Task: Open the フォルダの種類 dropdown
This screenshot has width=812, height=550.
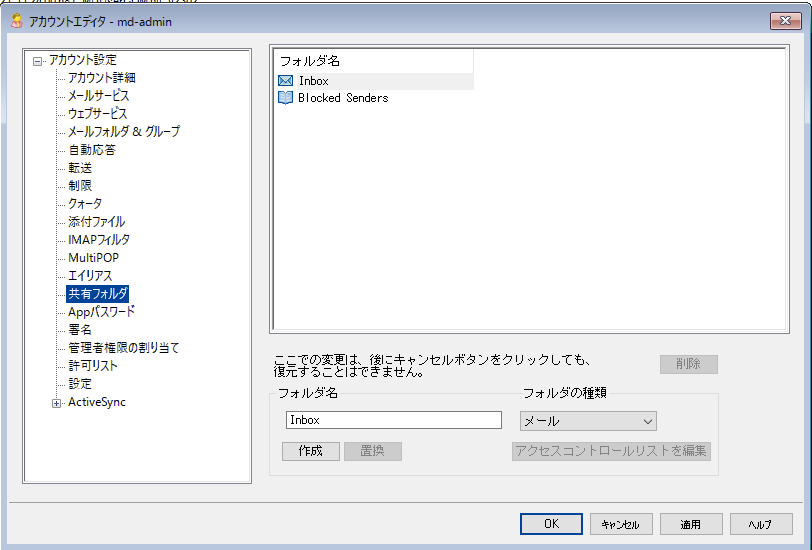Action: (x=588, y=421)
